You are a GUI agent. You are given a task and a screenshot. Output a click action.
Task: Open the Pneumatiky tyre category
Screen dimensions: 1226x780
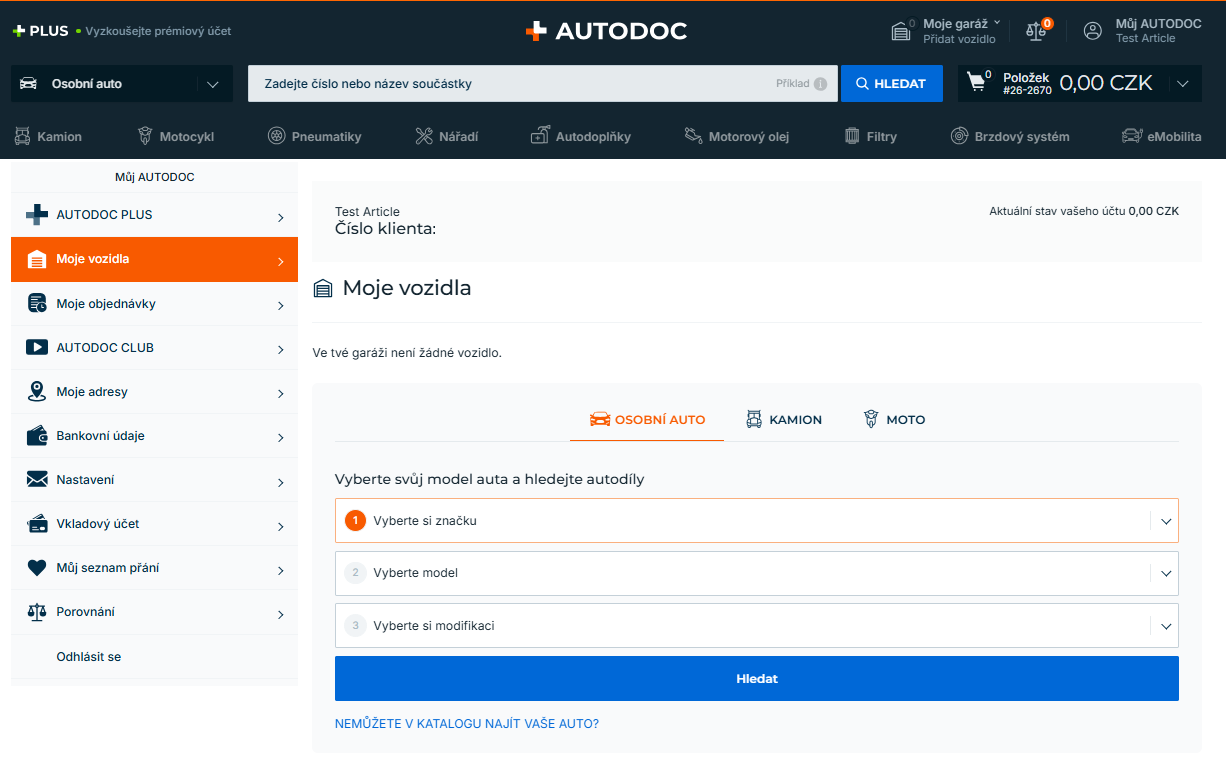(314, 136)
